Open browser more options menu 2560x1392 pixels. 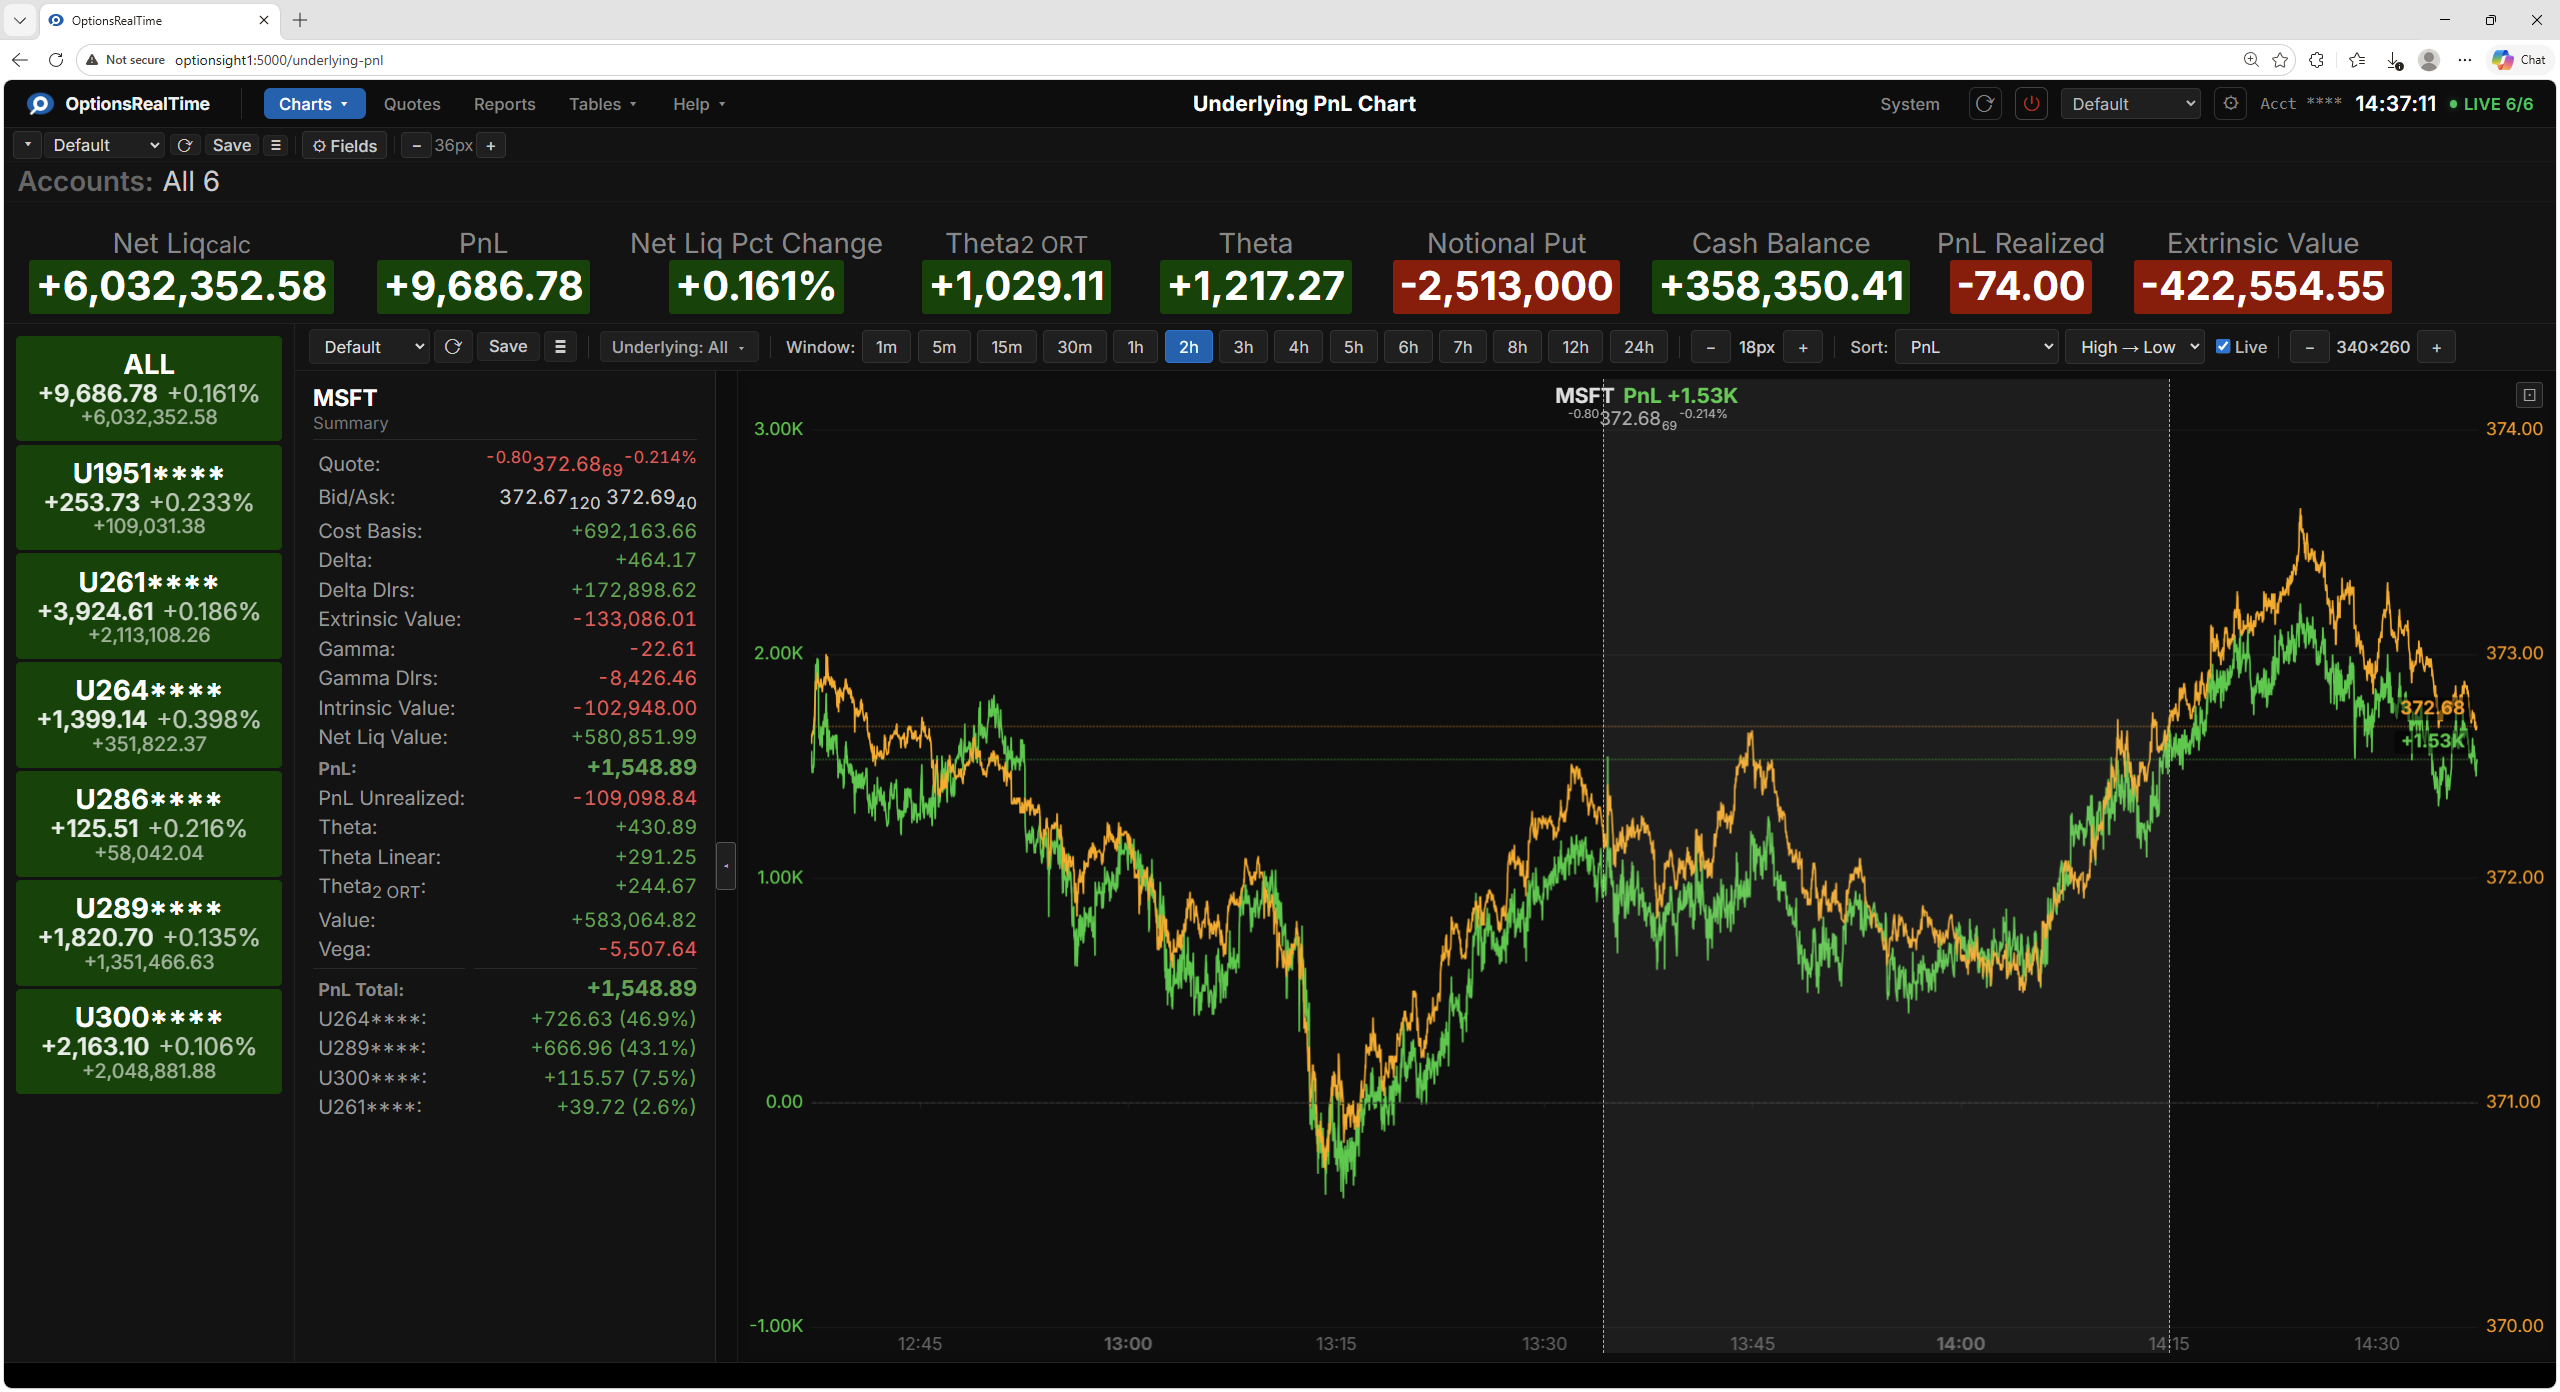2465,60
